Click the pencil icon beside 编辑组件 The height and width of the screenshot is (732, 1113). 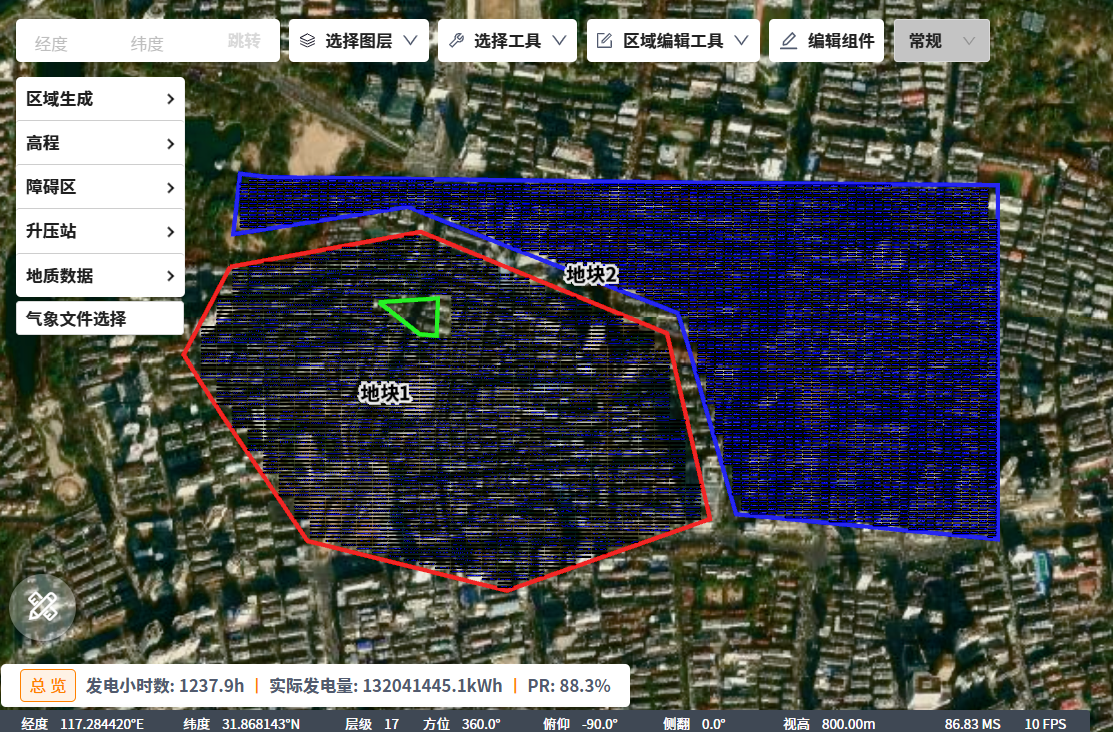click(x=789, y=41)
